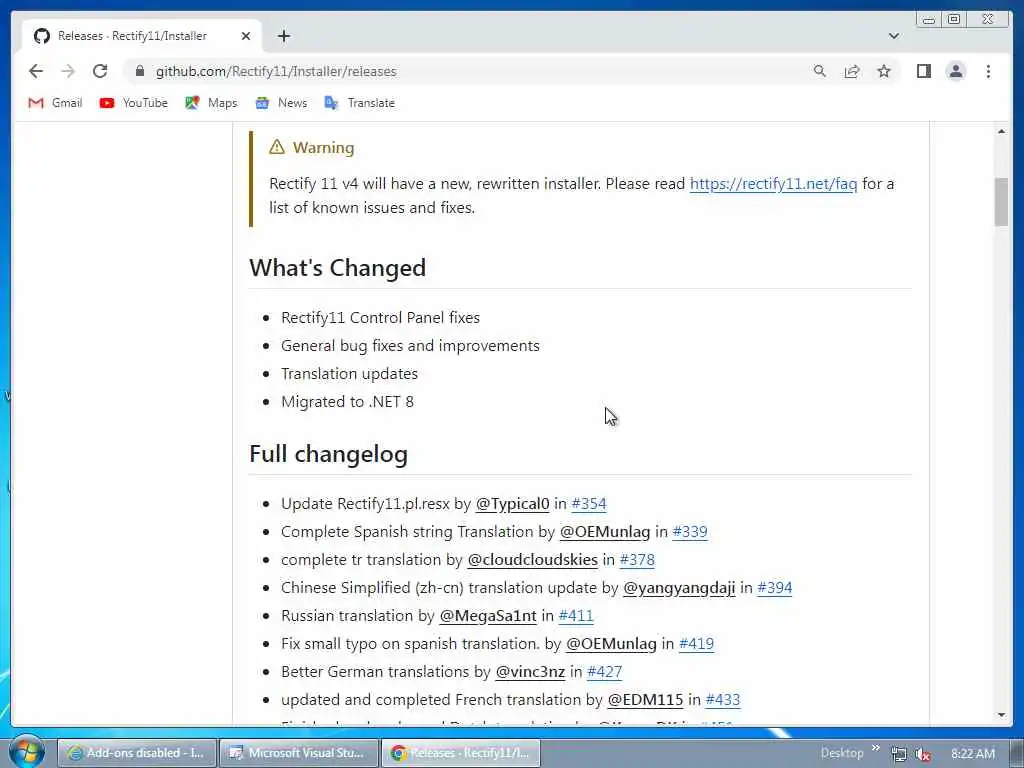Switch to the Add-ons disabled taskbar window
This screenshot has width=1024, height=768.
138,753
